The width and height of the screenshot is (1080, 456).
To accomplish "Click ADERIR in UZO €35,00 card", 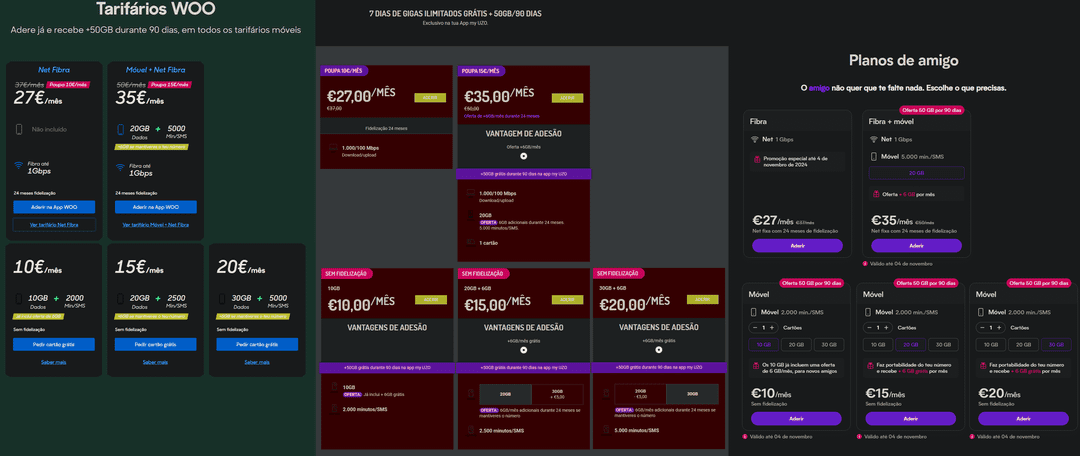I will (567, 98).
